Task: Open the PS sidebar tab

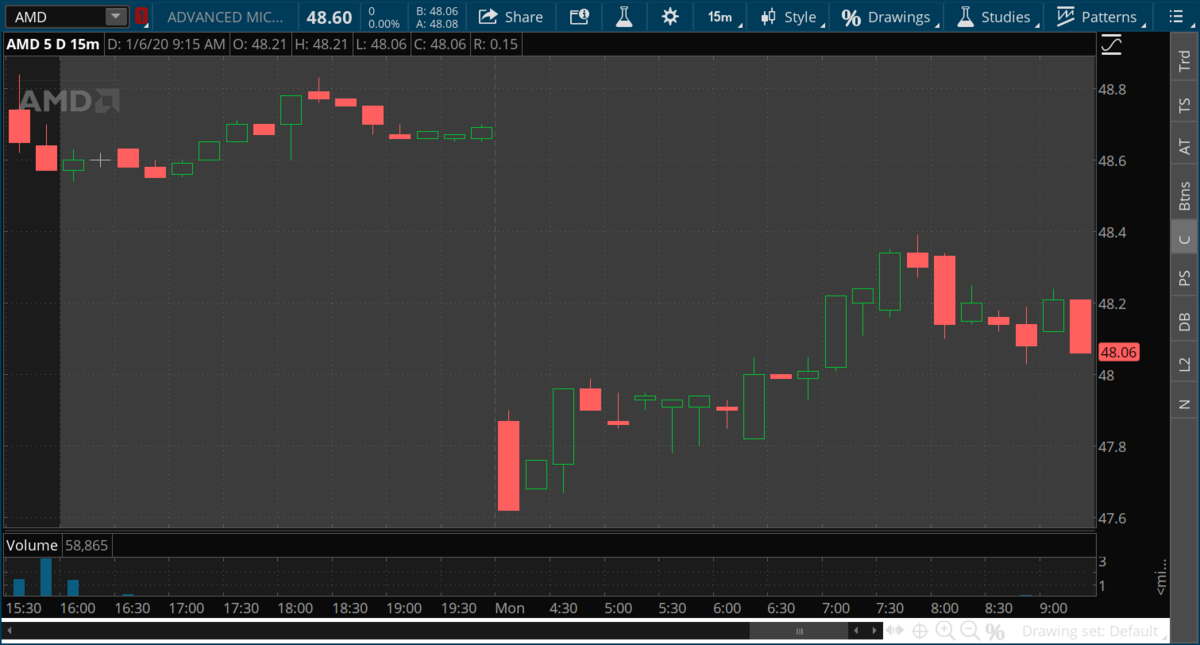Action: [1184, 278]
